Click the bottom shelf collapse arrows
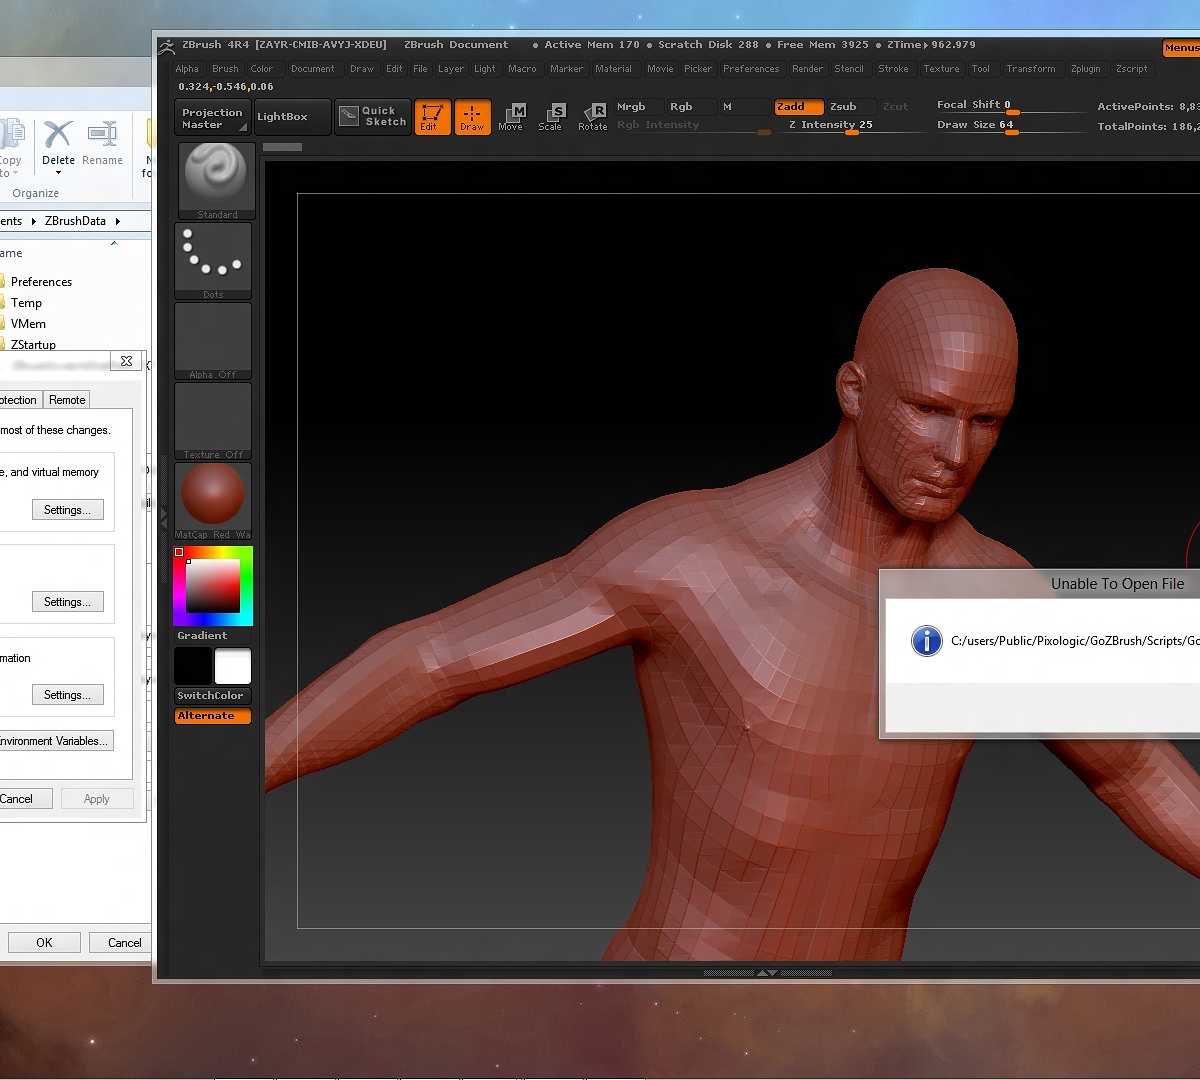The image size is (1200, 1080). pos(767,972)
